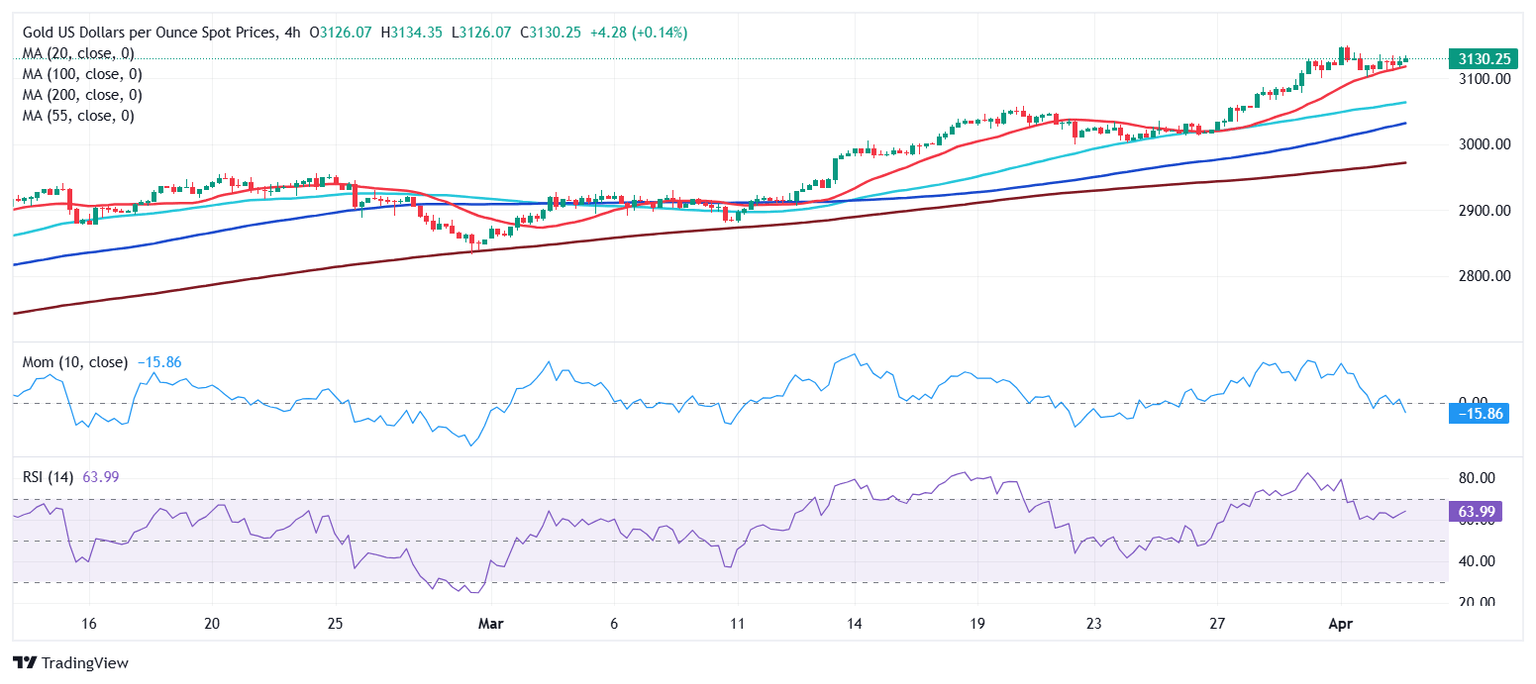Click the H3134.35 high price value
The image size is (1536, 684).
point(413,33)
